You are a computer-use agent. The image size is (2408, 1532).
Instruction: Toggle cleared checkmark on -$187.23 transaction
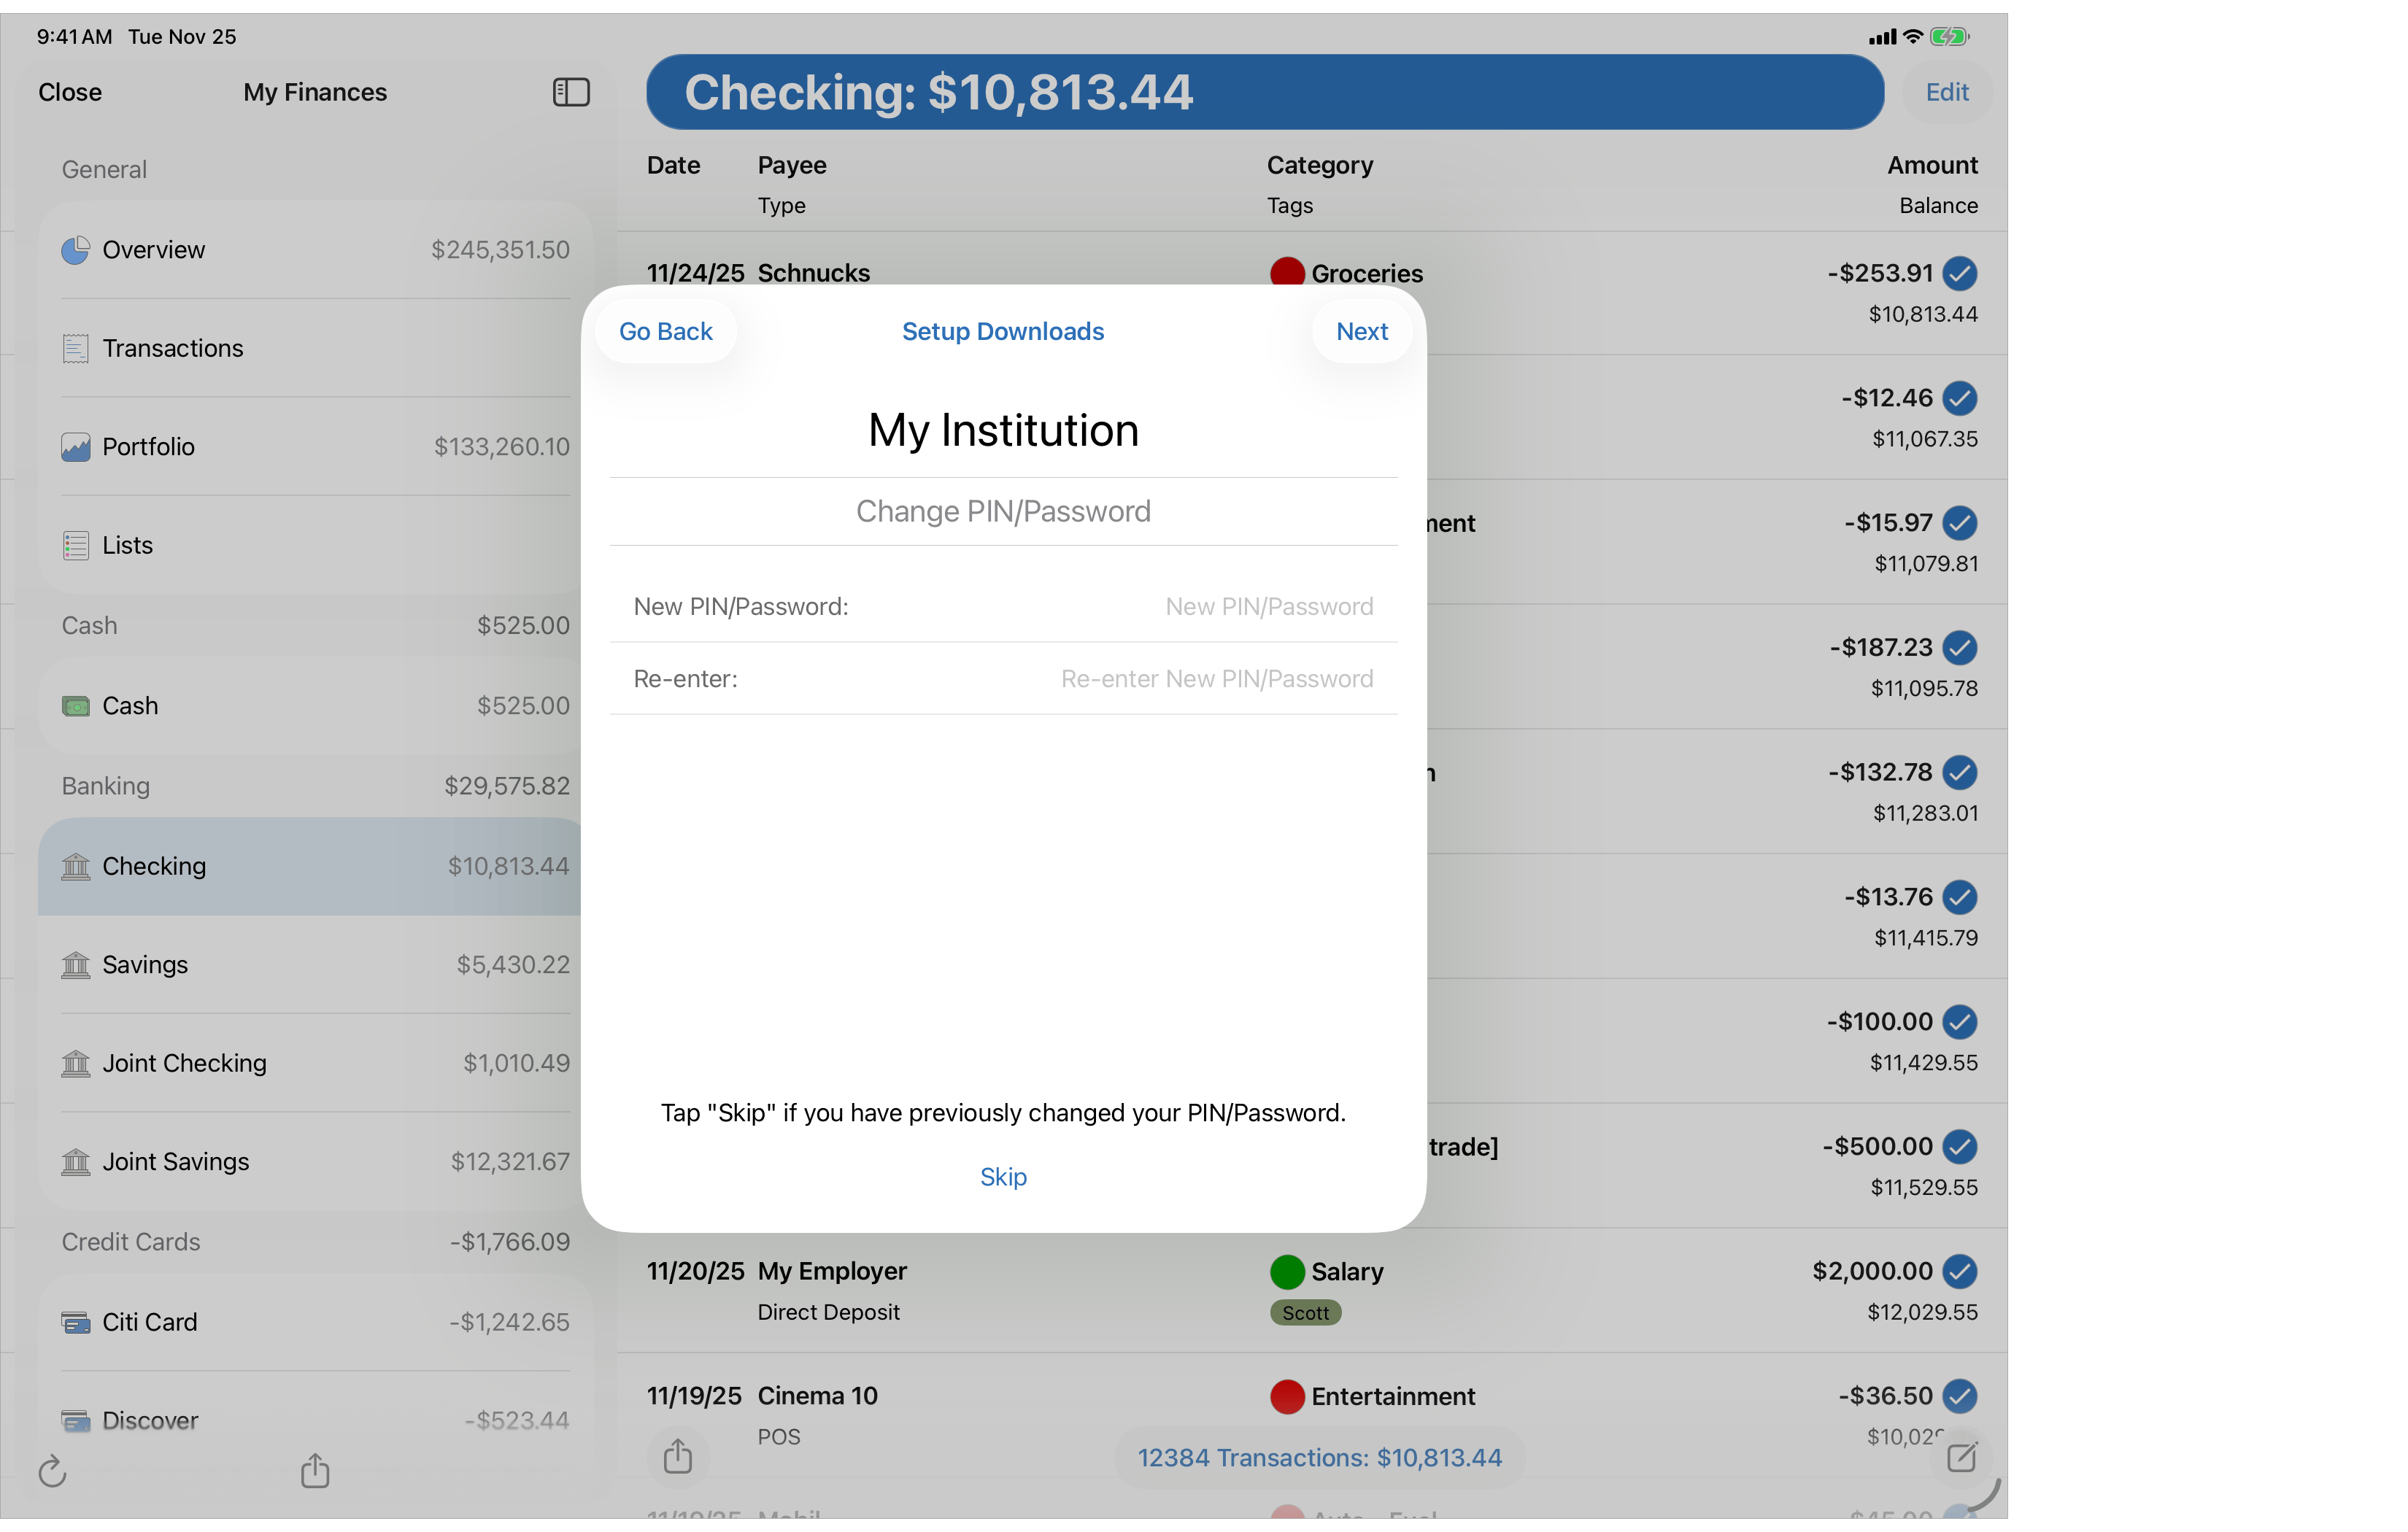pyautogui.click(x=1959, y=648)
